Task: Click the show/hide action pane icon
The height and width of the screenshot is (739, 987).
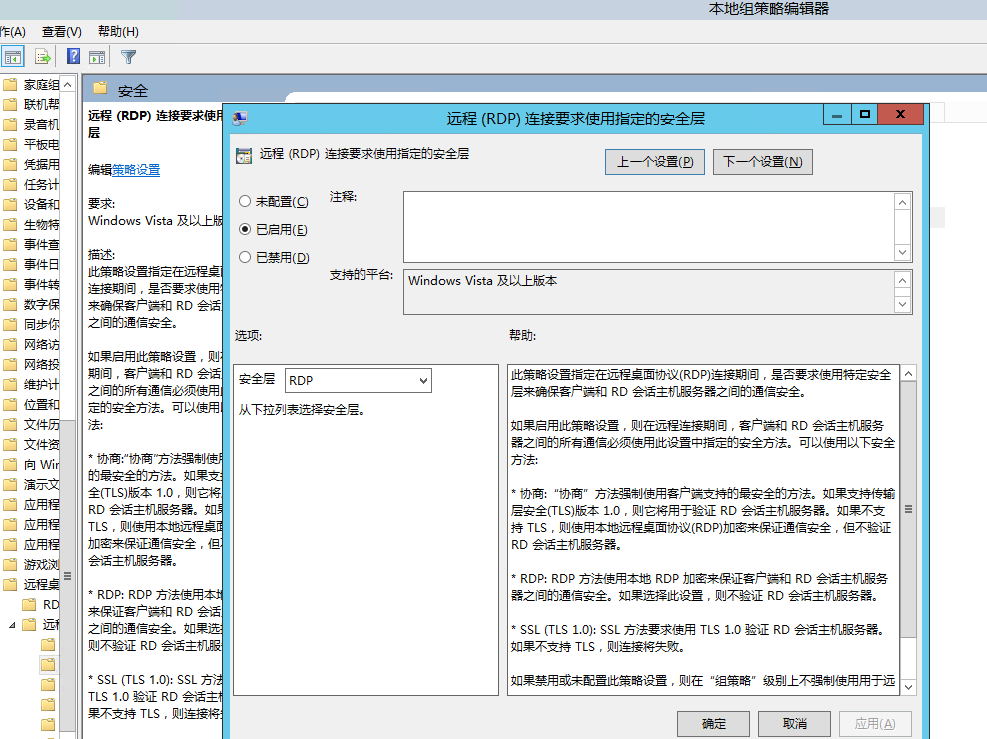Action: (97, 57)
